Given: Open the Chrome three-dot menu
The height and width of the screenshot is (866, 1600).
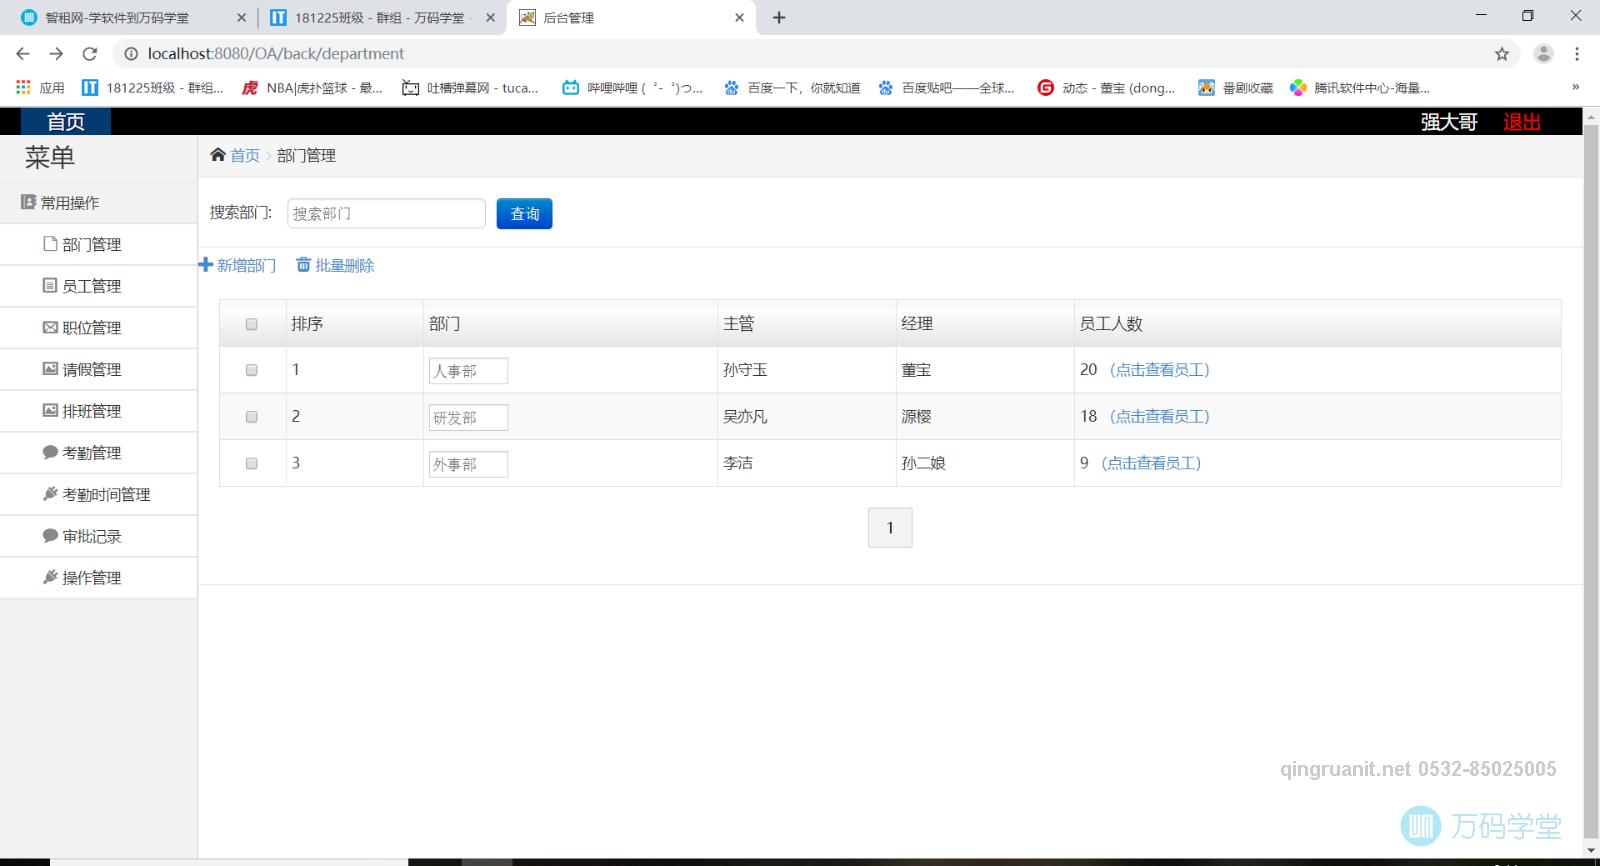Looking at the screenshot, I should 1577,54.
